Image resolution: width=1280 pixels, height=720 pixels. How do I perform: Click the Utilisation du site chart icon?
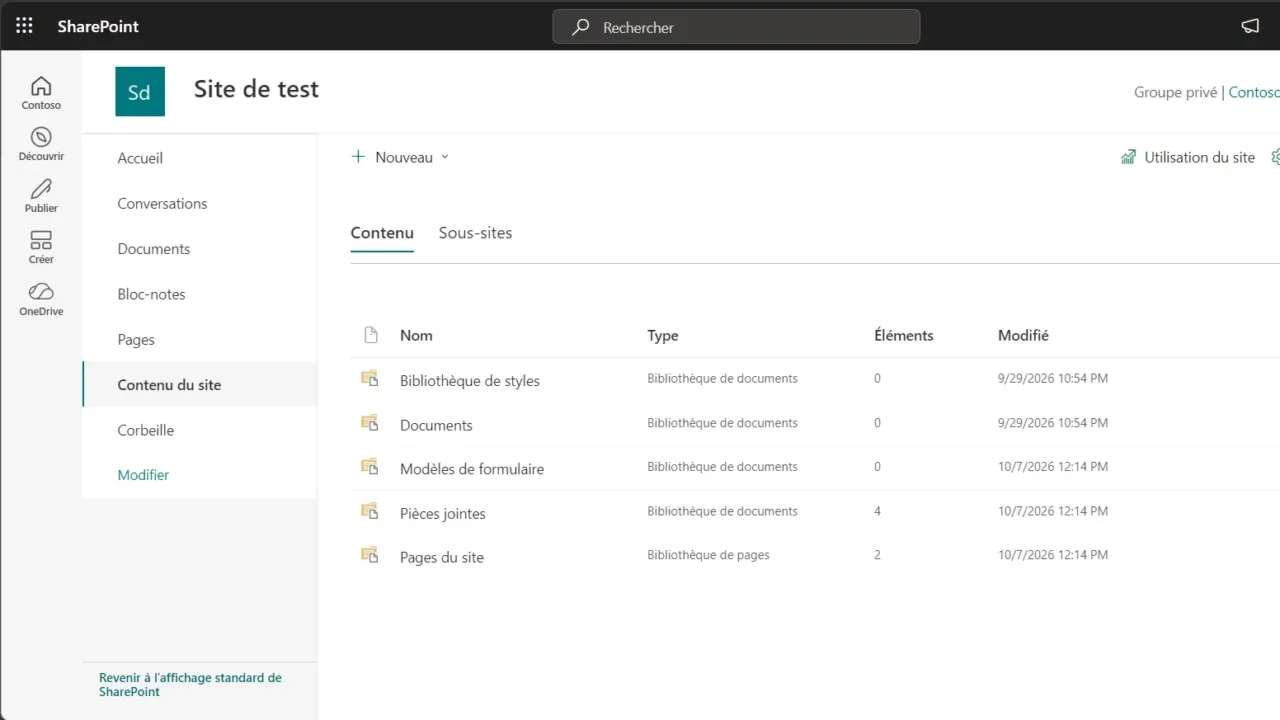click(x=1129, y=157)
